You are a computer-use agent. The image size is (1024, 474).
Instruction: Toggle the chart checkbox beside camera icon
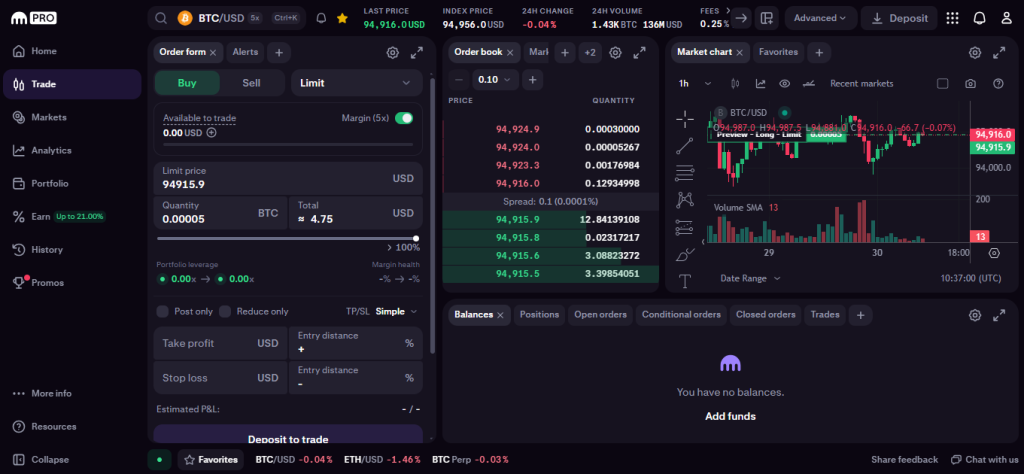tap(942, 84)
